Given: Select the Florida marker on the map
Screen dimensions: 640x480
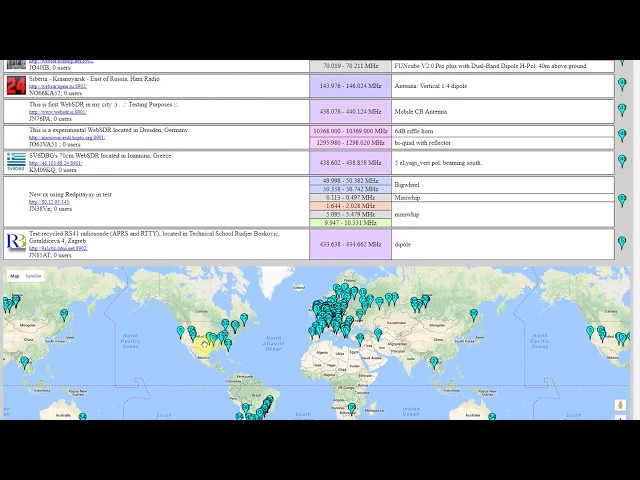Looking at the screenshot, I should [228, 345].
